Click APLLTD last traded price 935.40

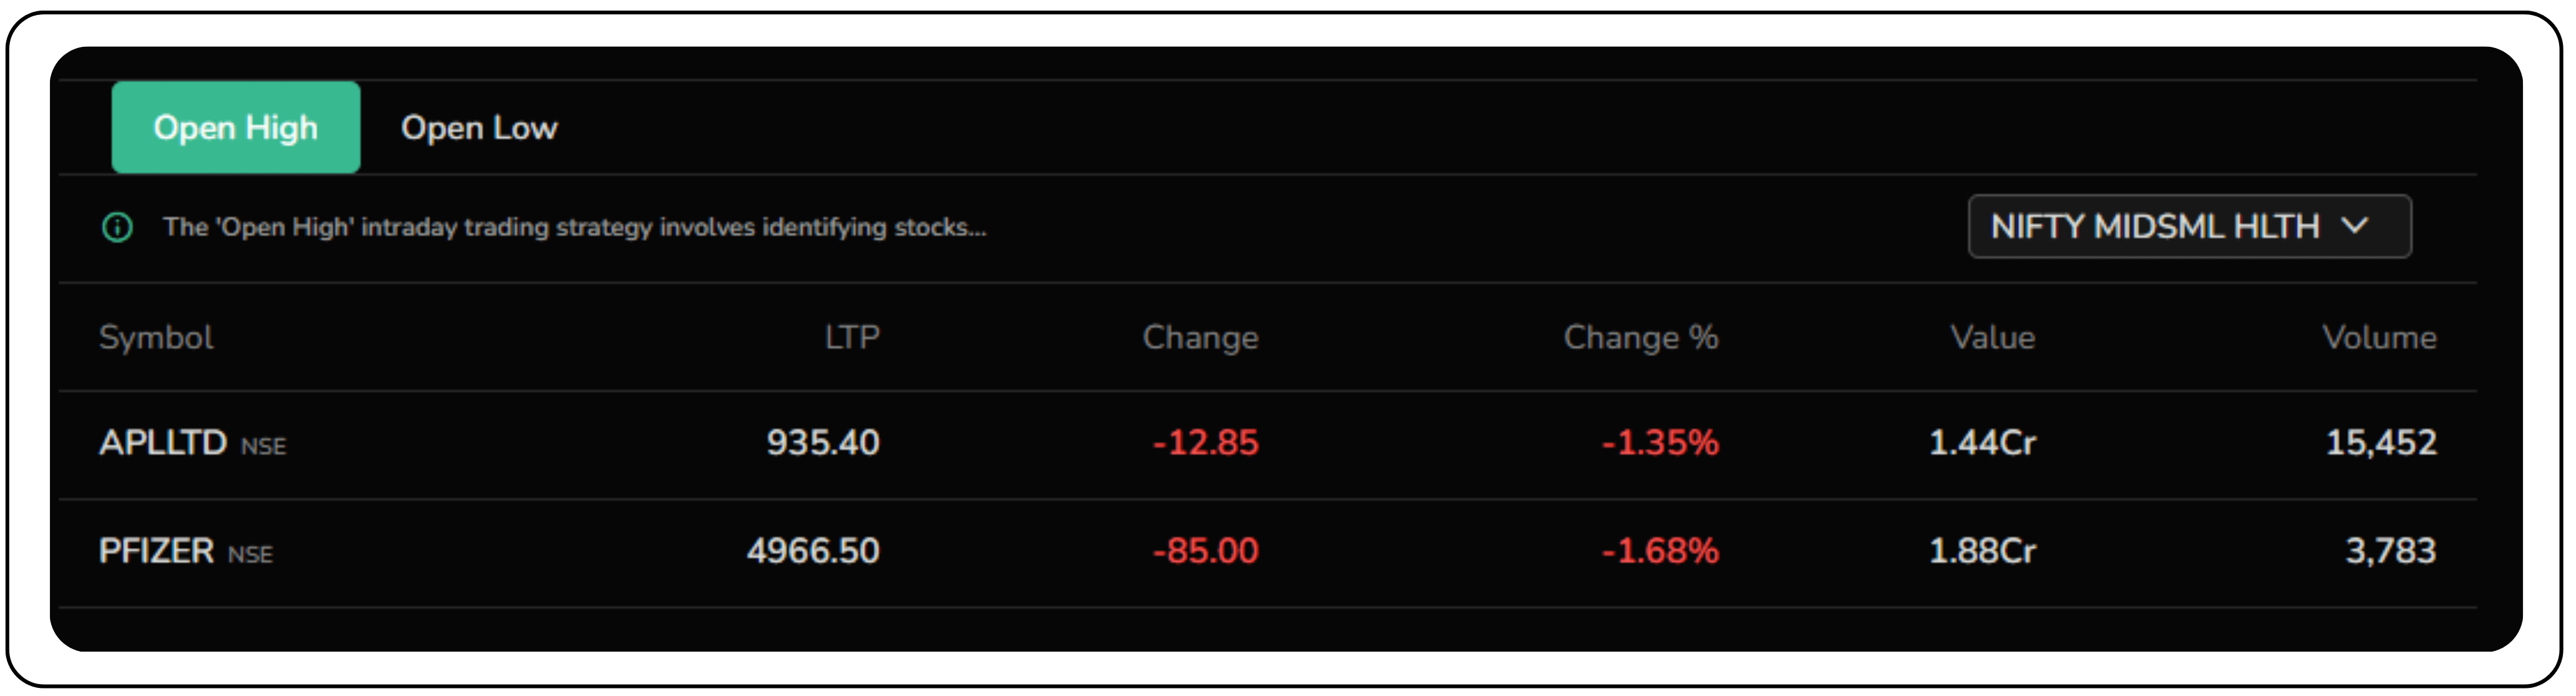(x=822, y=442)
